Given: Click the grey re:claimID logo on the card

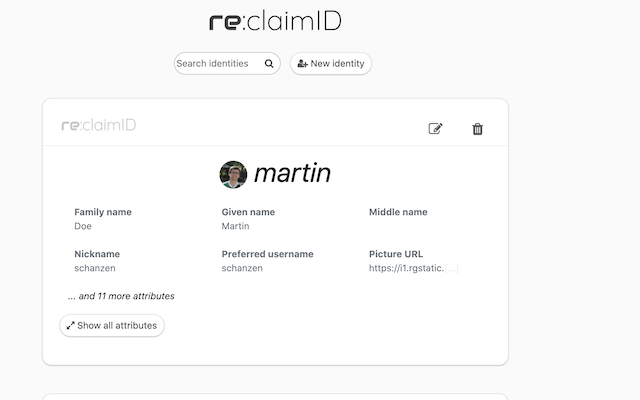Looking at the screenshot, I should (99, 126).
